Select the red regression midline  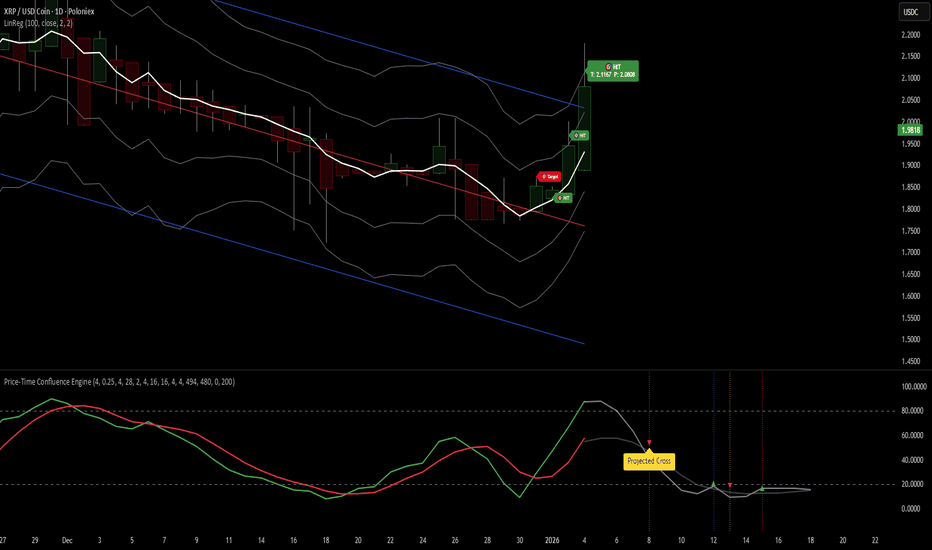coord(291,142)
